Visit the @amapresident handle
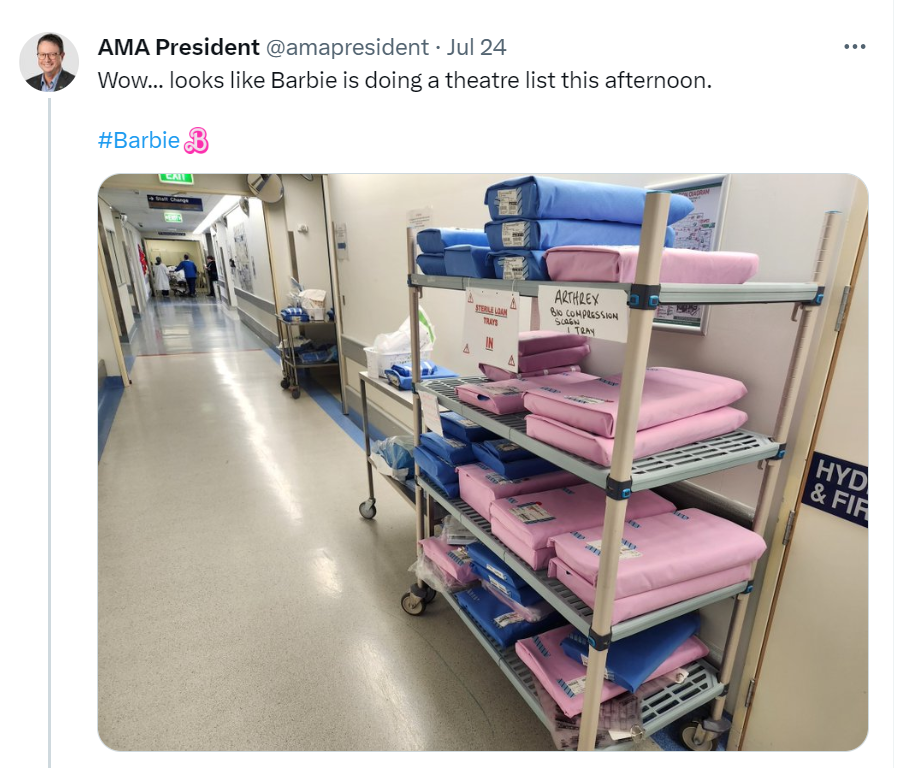Screen dimensions: 898x768 point(347,47)
